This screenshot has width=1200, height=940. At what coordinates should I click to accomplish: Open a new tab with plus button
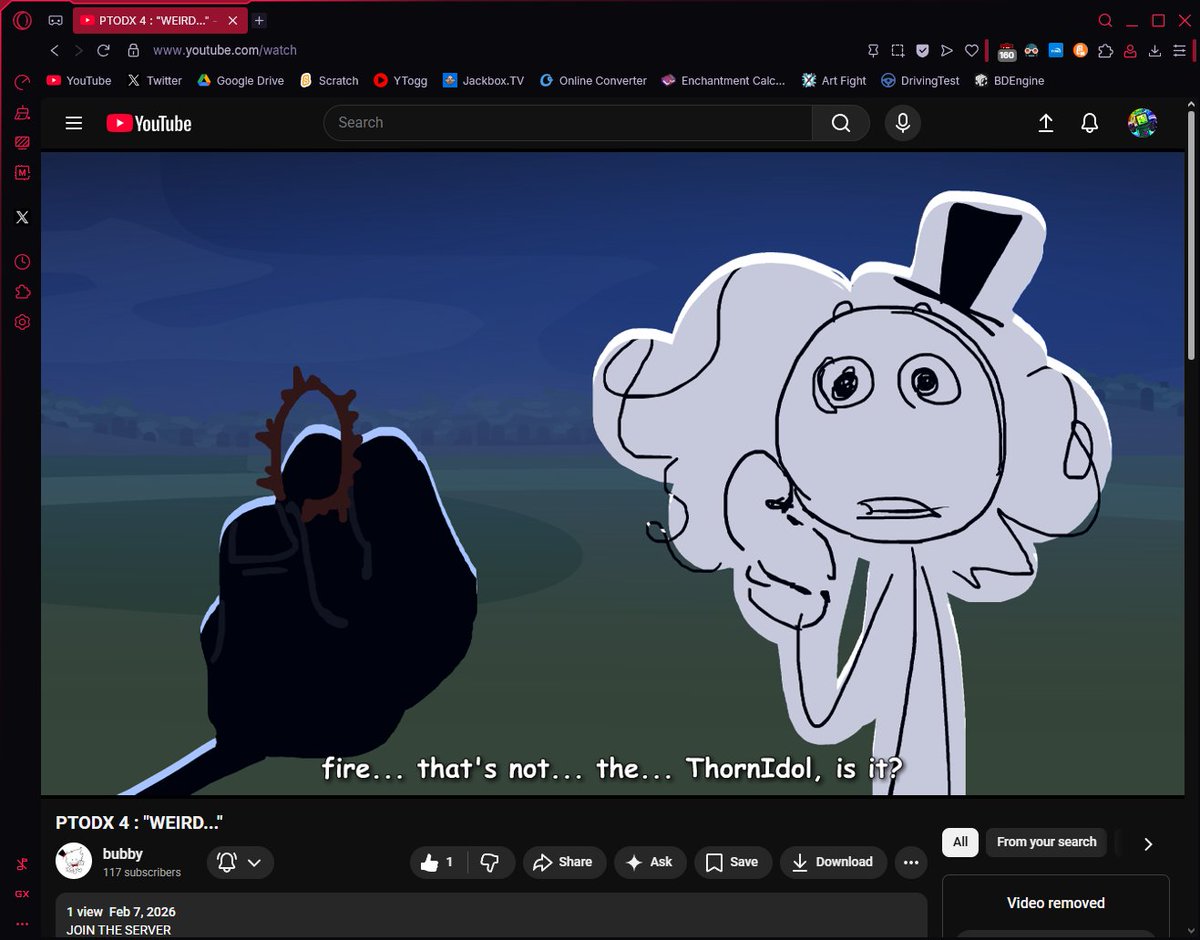(259, 20)
